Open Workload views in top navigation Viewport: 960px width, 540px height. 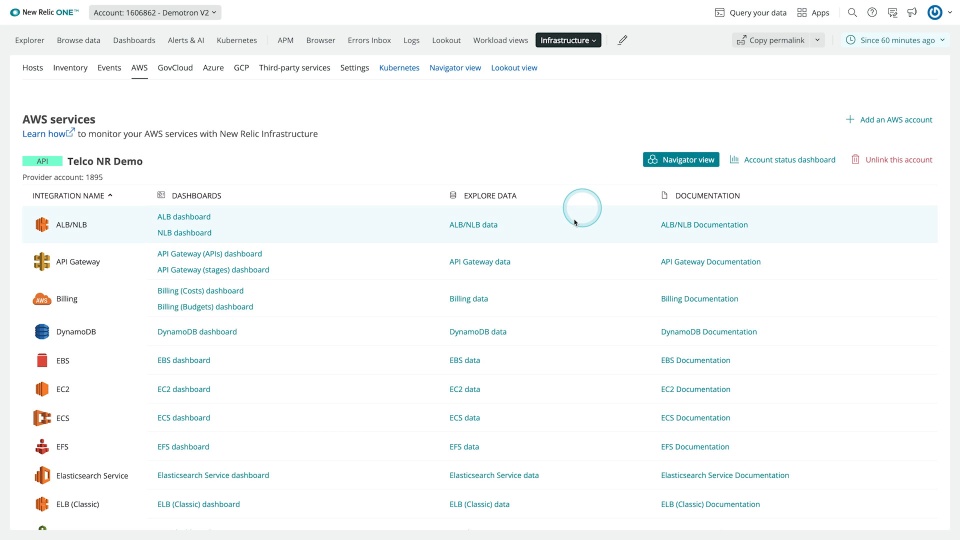[x=500, y=40]
